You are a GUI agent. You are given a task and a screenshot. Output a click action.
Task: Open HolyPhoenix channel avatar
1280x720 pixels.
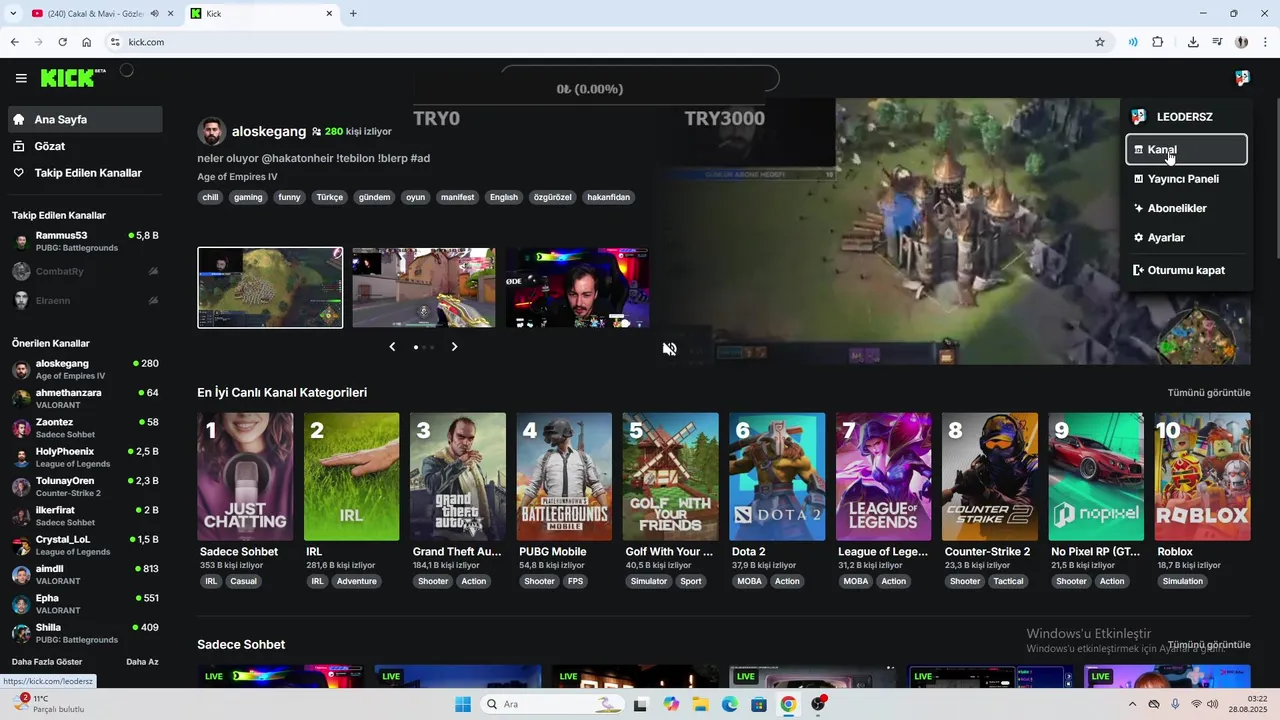tap(21, 457)
